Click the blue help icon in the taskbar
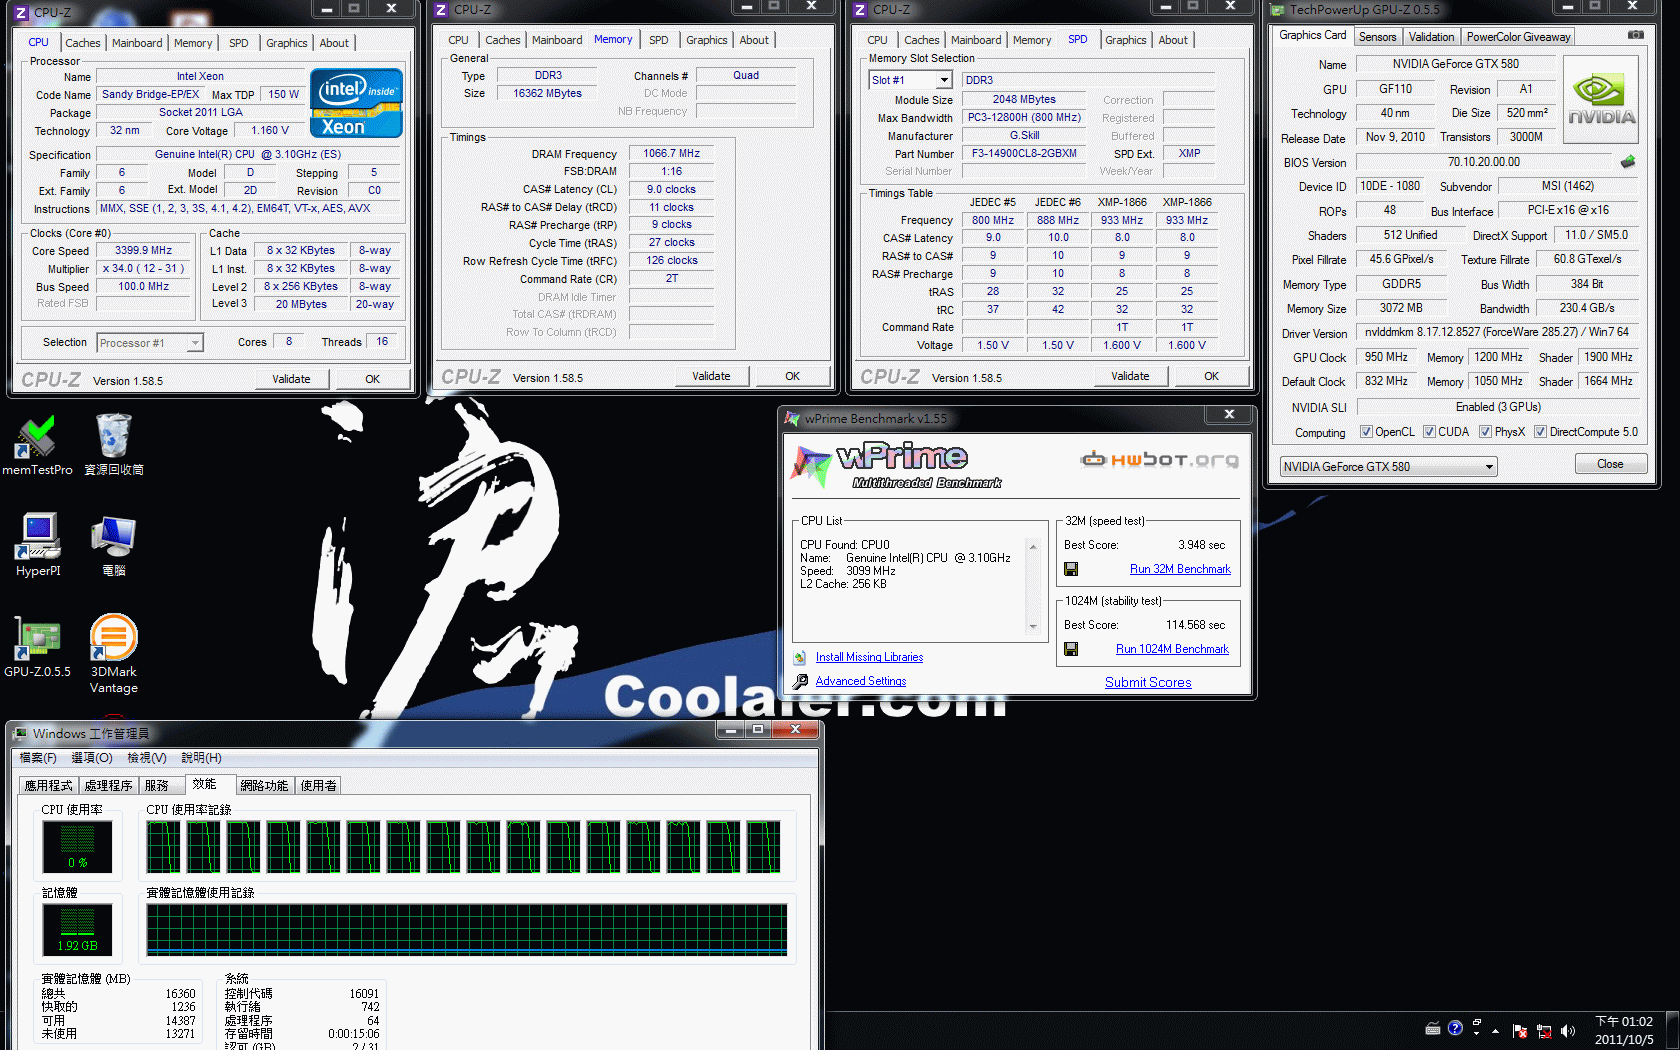 click(1455, 1027)
